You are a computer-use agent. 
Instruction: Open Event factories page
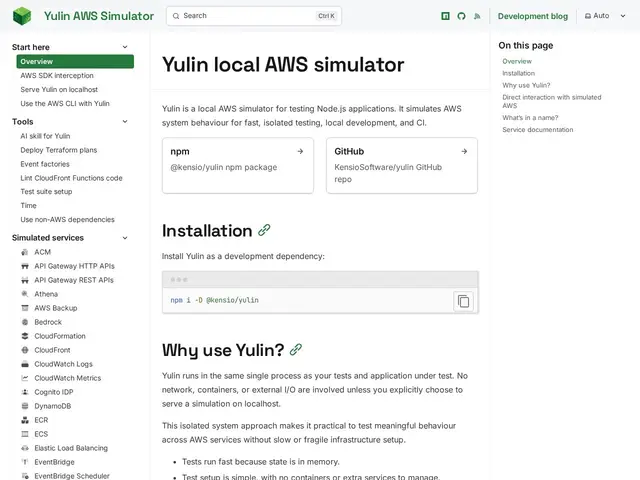coord(45,164)
